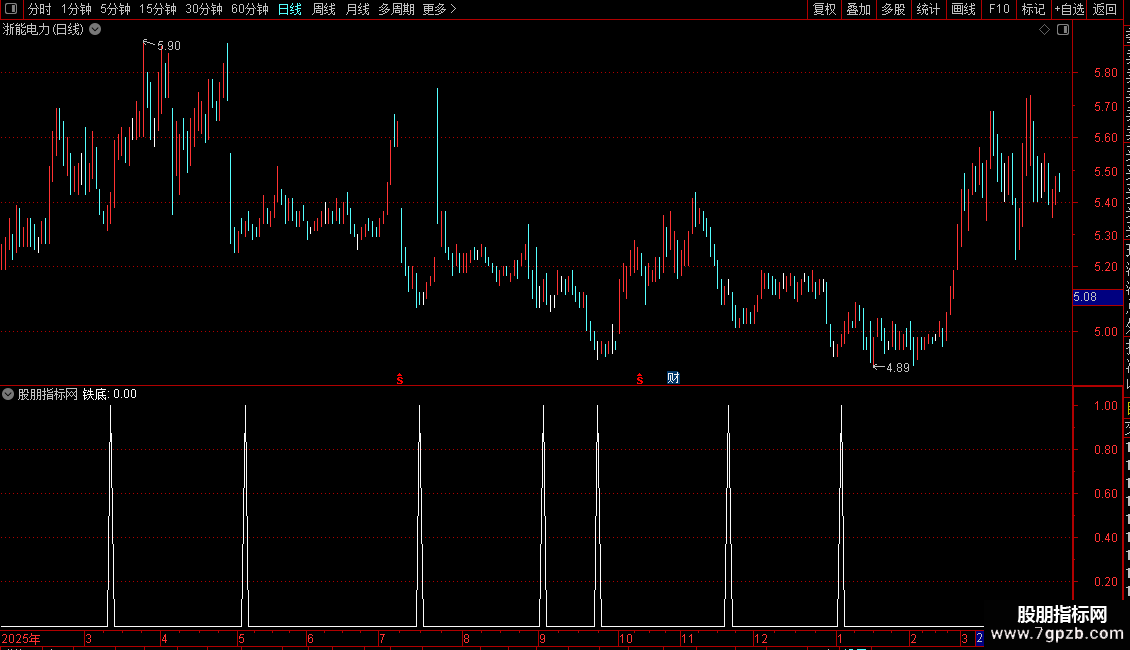
Task: Open the 财 financial report marker
Action: (x=673, y=378)
